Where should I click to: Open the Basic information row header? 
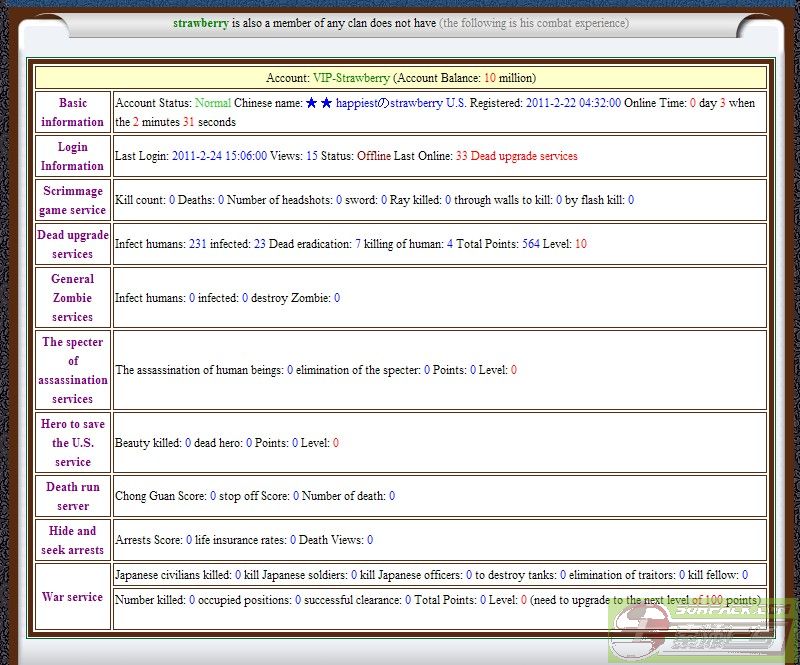pyautogui.click(x=73, y=112)
